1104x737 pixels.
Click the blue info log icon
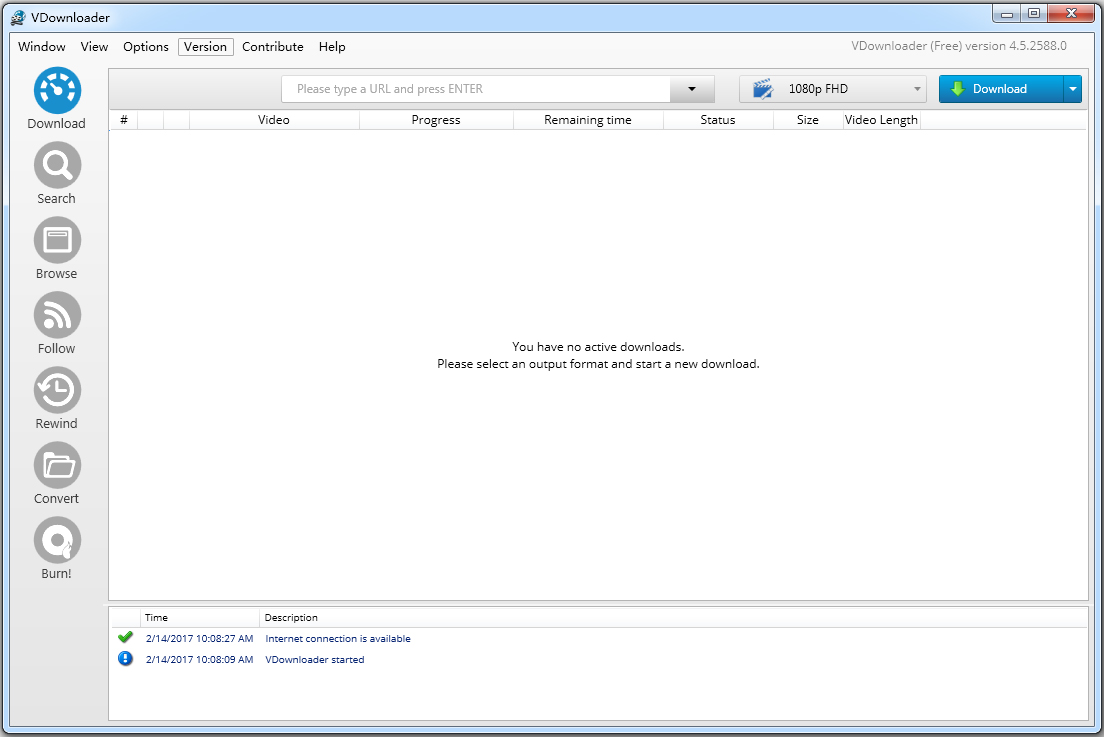[125, 658]
